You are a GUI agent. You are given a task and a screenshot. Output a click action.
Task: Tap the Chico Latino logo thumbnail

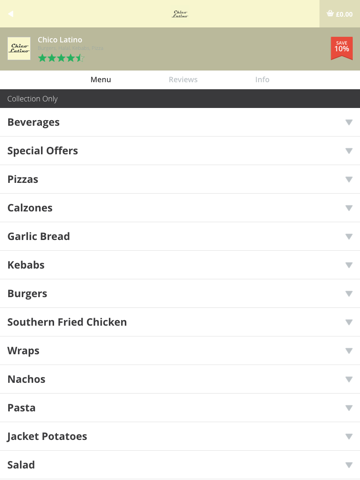pyautogui.click(x=19, y=49)
